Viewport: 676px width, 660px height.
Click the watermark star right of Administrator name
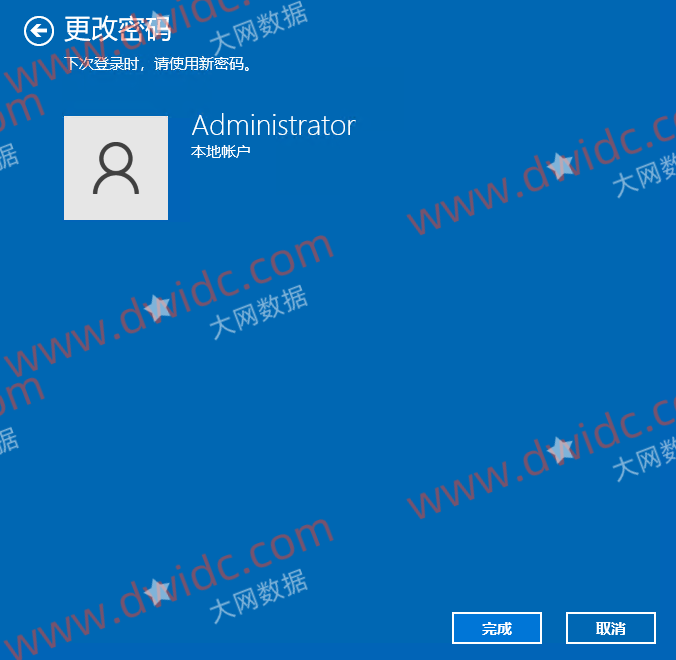coord(560,166)
